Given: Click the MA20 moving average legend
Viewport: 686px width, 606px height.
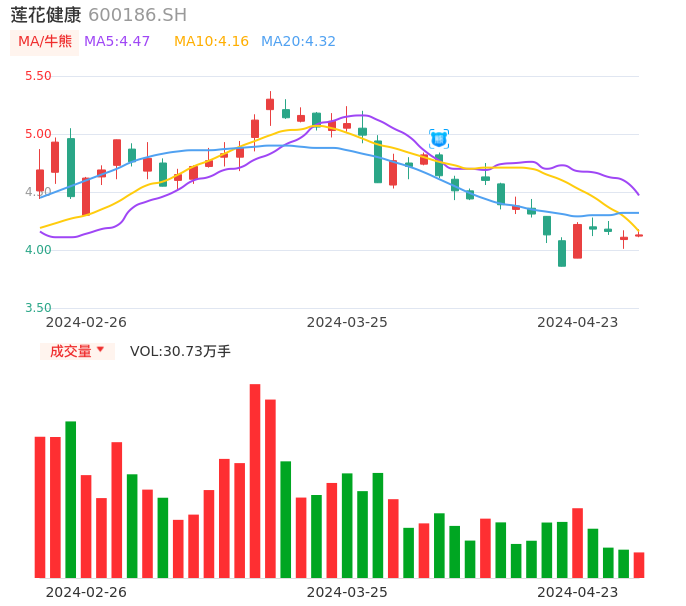Looking at the screenshot, I should click(298, 42).
